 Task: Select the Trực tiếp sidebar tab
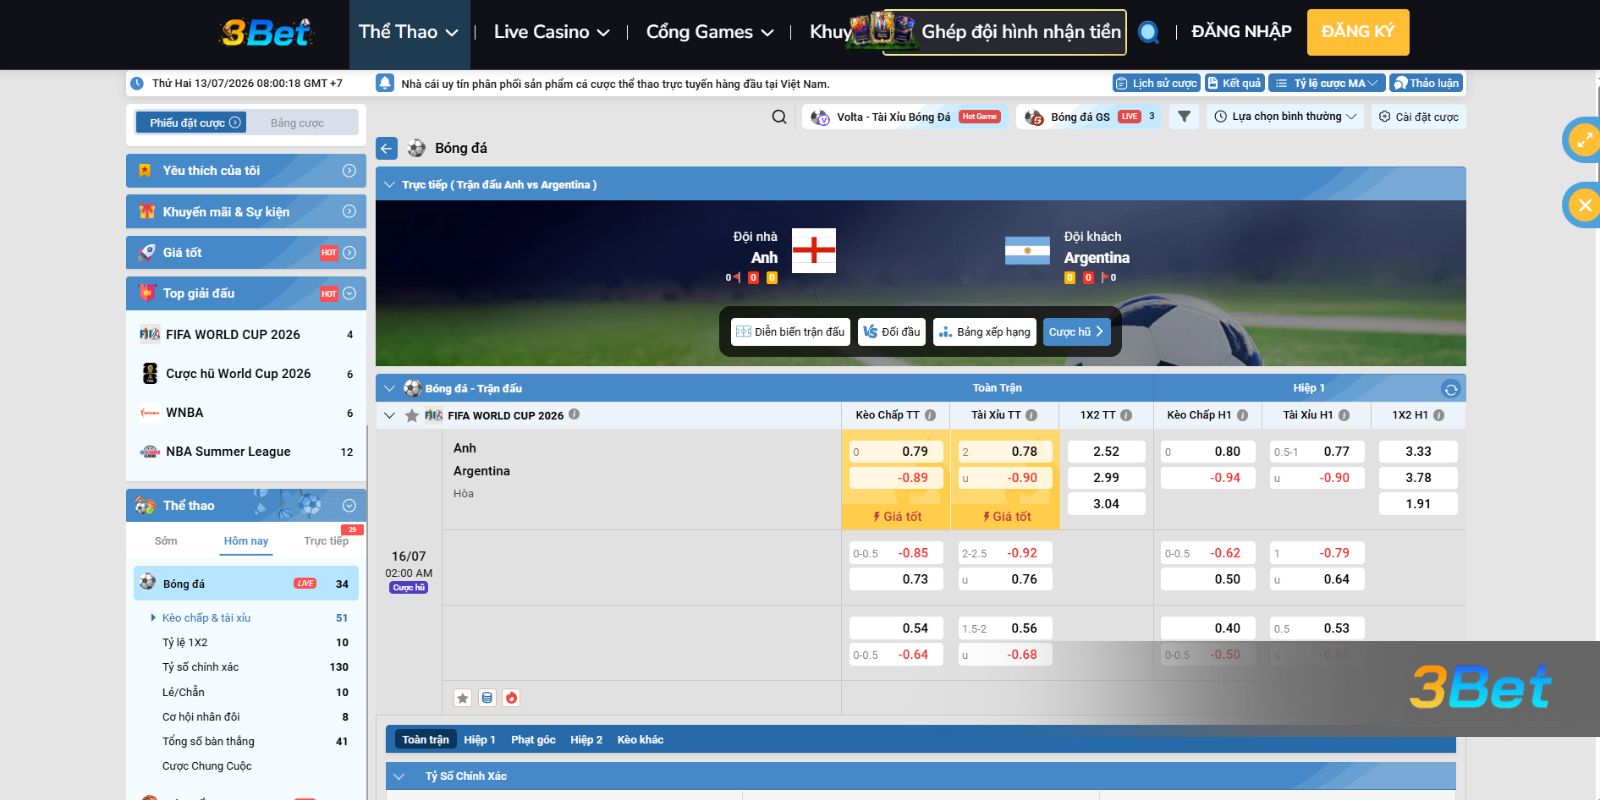pyautogui.click(x=326, y=541)
